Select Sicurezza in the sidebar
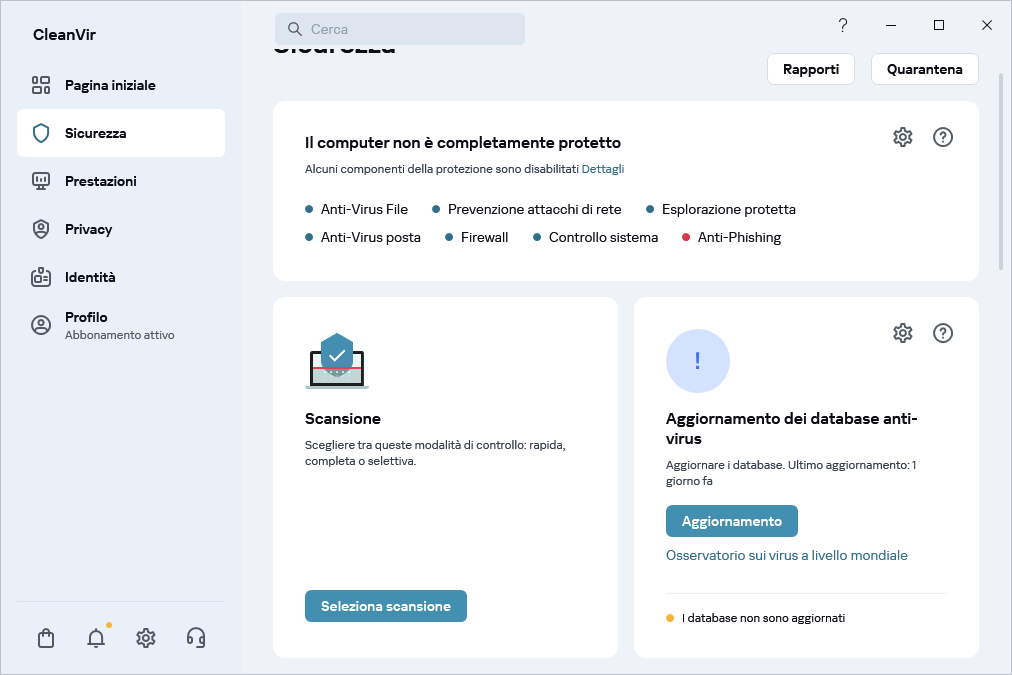Viewport: 1012px width, 675px height. click(121, 133)
